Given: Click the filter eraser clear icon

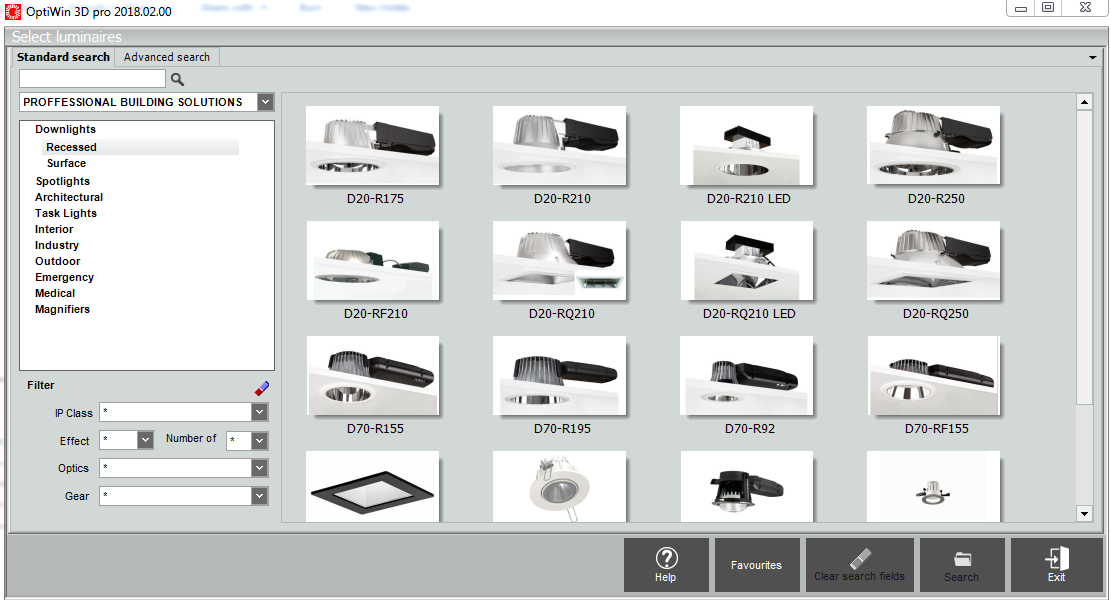Looking at the screenshot, I should pyautogui.click(x=261, y=388).
